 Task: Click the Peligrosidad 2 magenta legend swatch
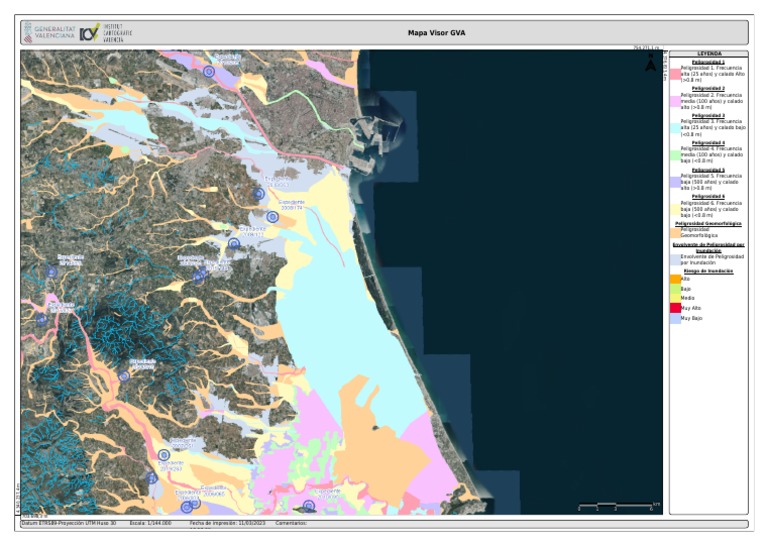[x=675, y=99]
